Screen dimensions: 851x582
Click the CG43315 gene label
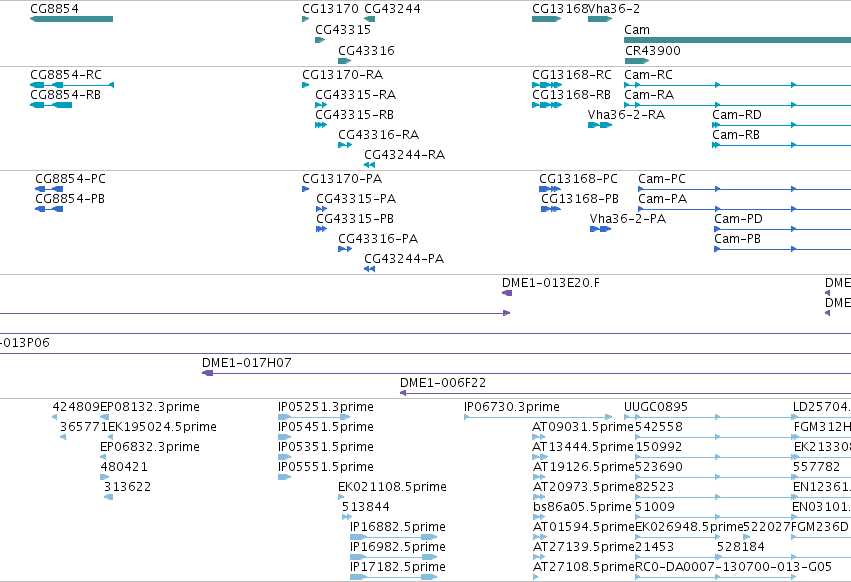[x=343, y=29]
